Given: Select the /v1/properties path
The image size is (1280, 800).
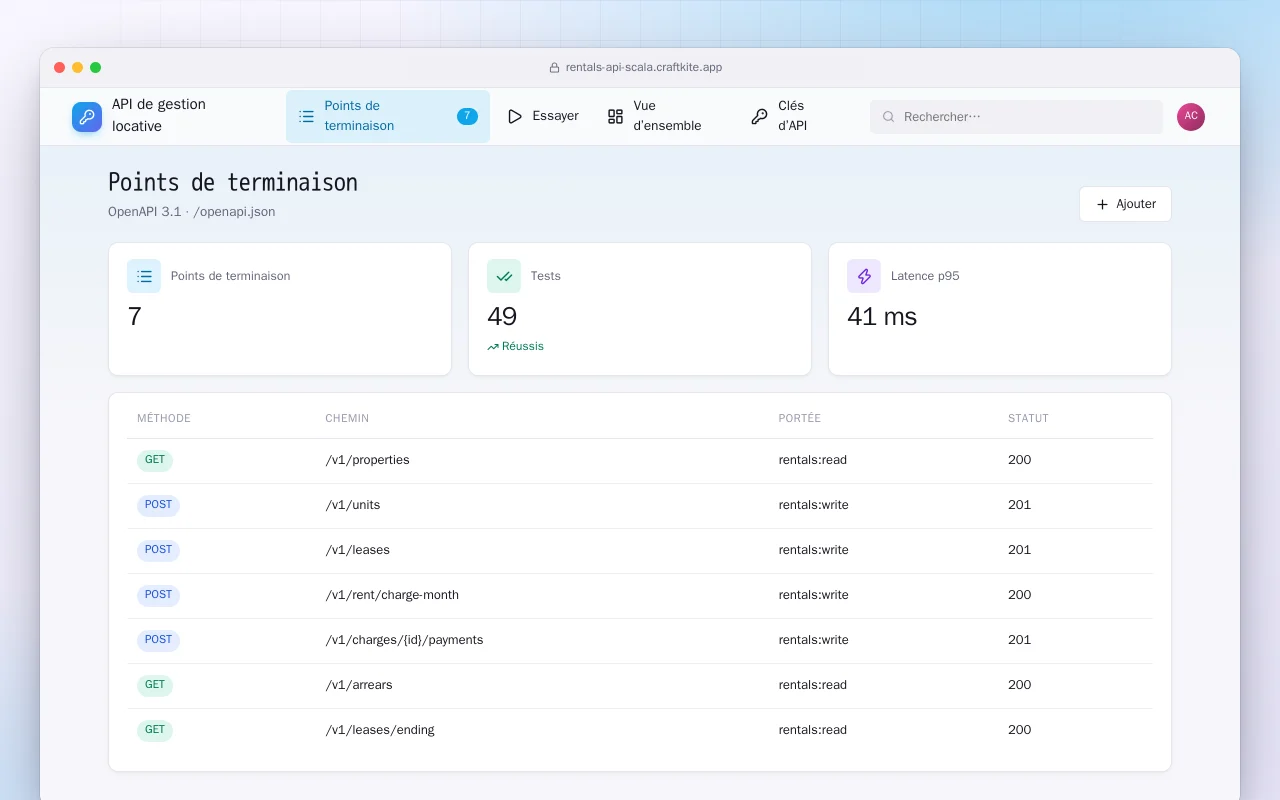Looking at the screenshot, I should tap(367, 460).
